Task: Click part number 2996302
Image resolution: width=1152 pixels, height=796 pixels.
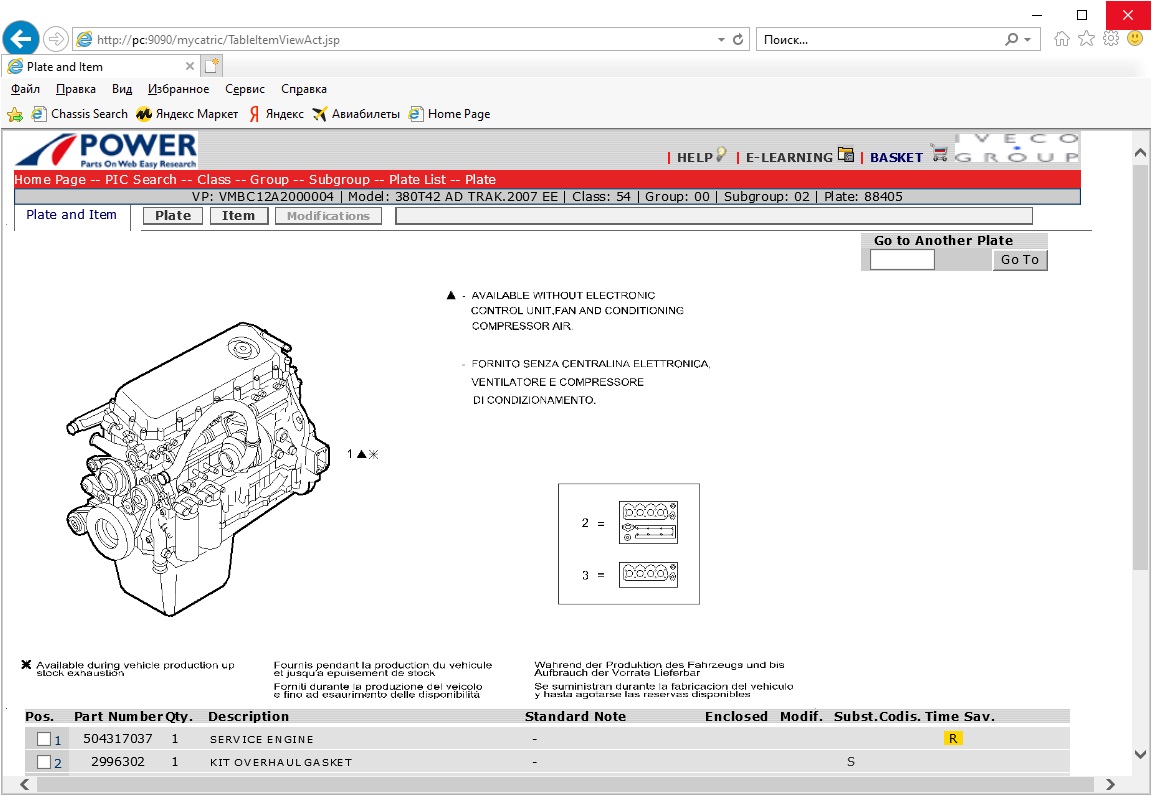Action: pyautogui.click(x=118, y=761)
